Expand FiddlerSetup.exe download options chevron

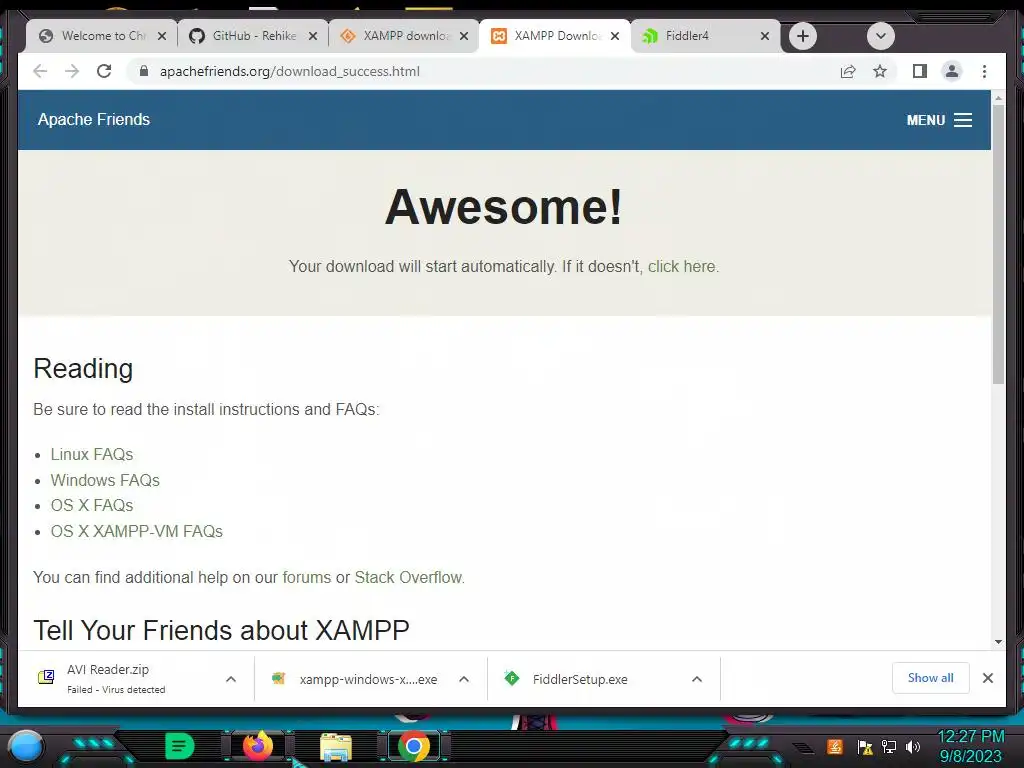(697, 679)
